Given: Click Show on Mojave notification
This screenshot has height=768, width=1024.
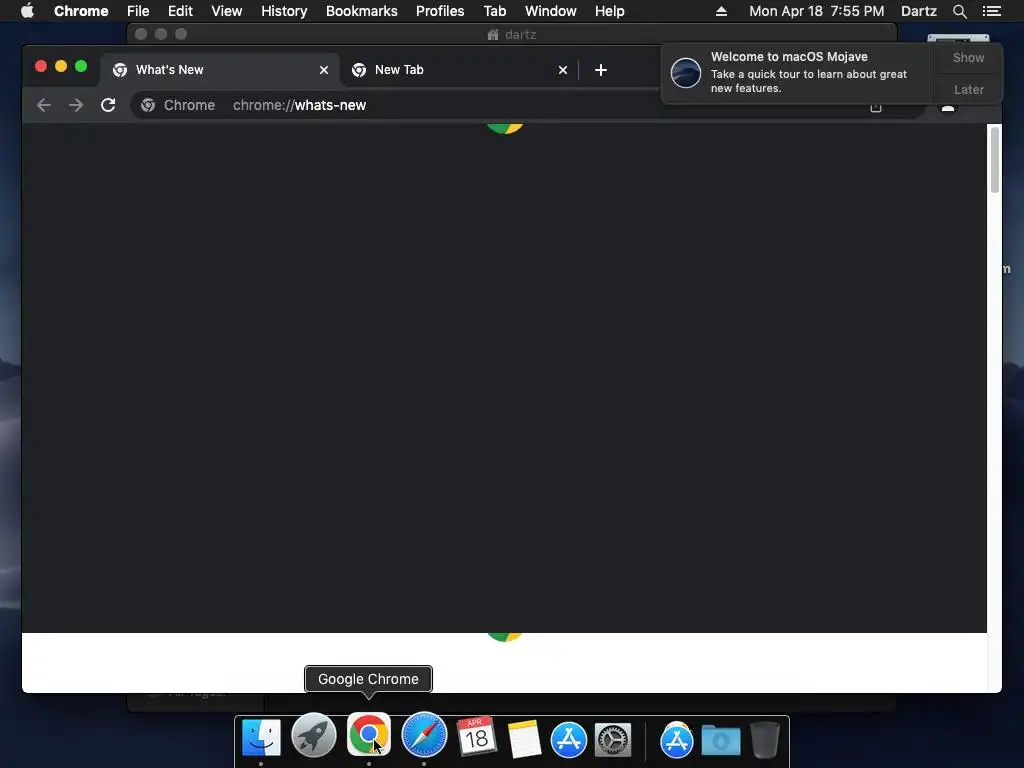Looking at the screenshot, I should pyautogui.click(x=968, y=57).
